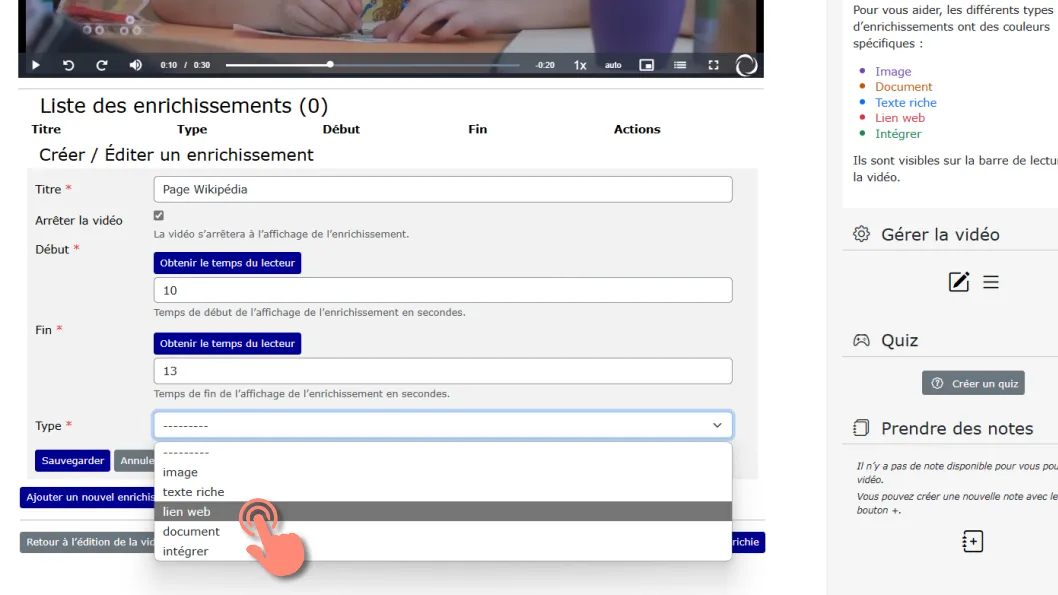1058x595 pixels.
Task: Skip forward with forward icon
Action: [x=102, y=65]
